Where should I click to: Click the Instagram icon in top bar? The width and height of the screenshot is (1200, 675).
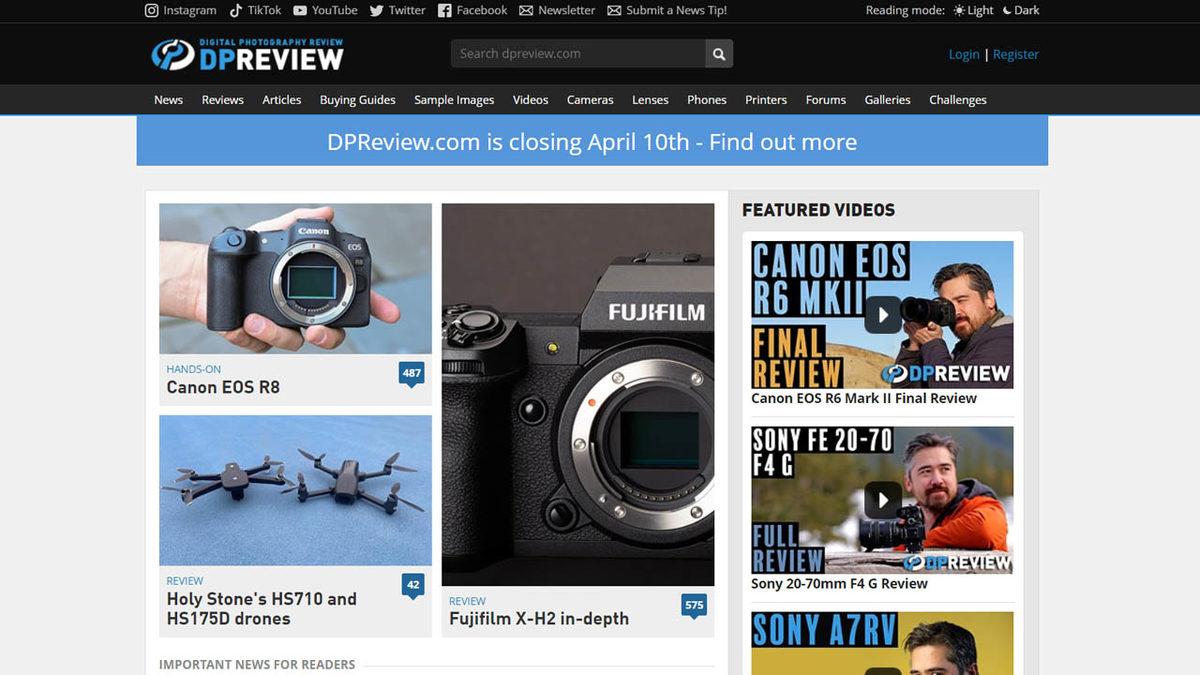click(152, 10)
